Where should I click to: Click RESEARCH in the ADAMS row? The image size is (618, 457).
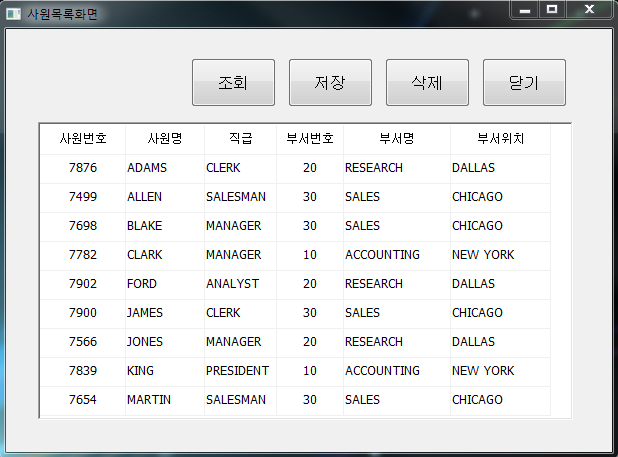397,168
